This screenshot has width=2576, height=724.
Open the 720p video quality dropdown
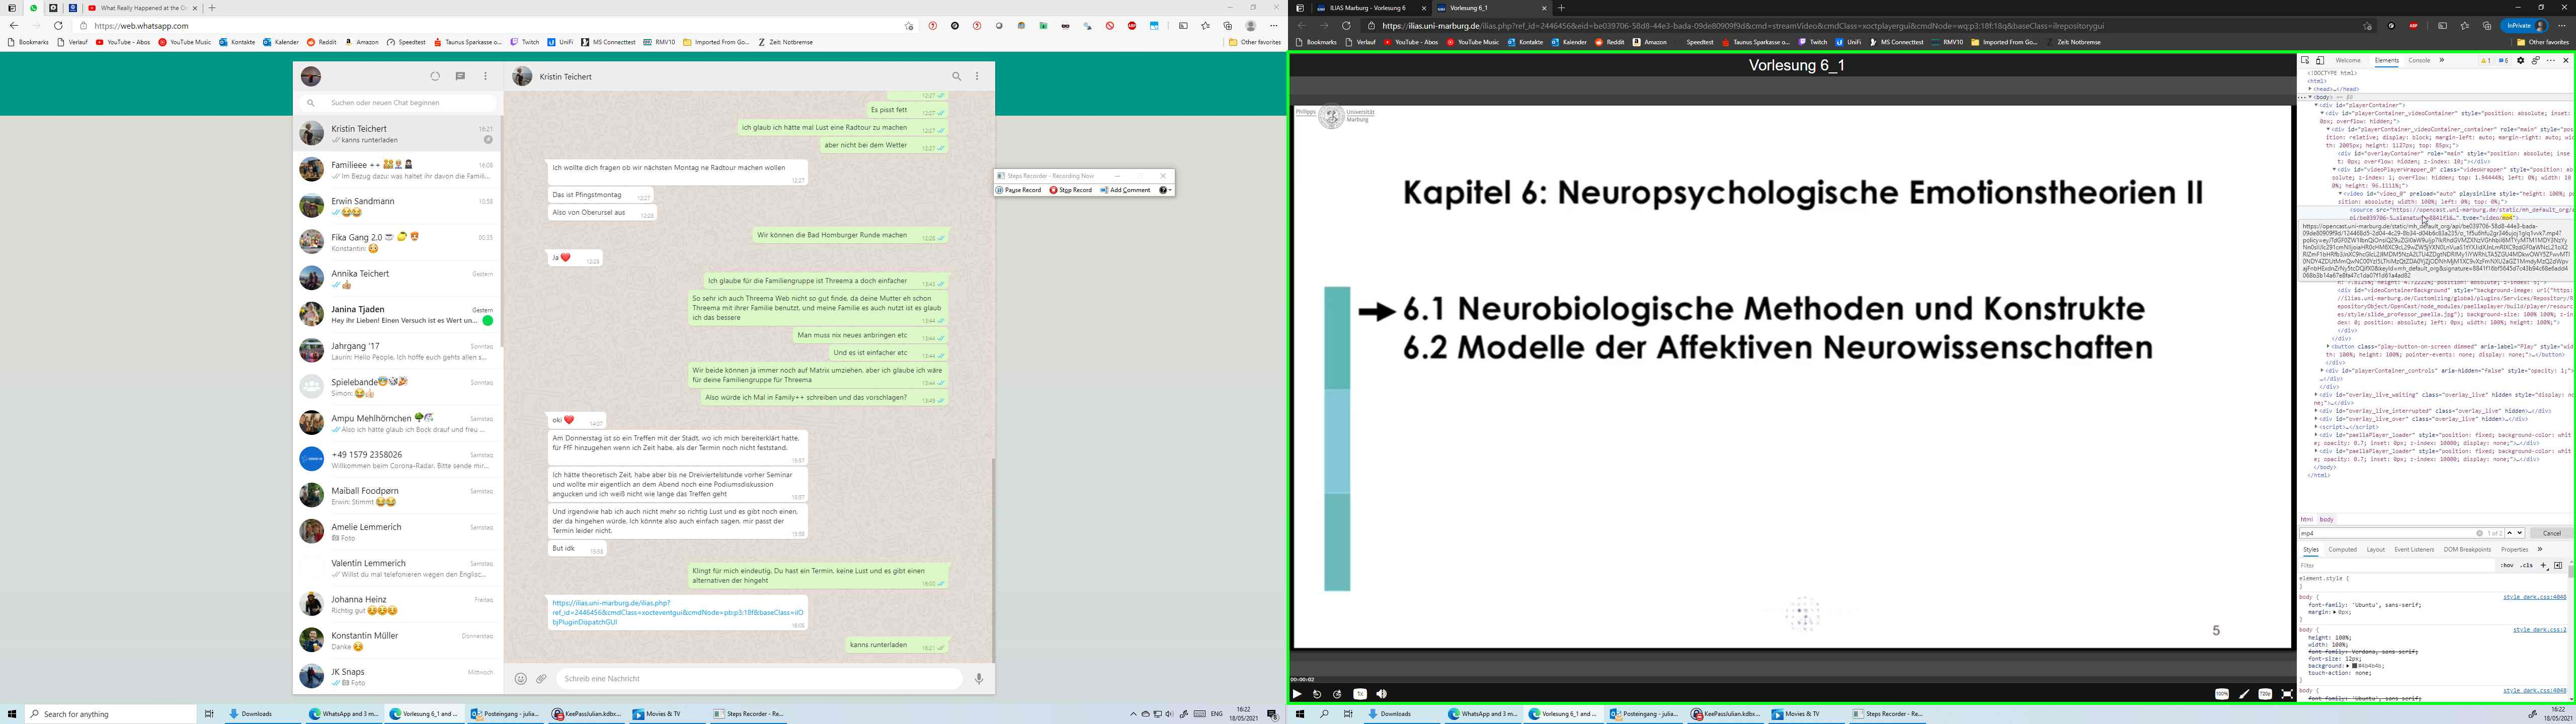[2265, 694]
